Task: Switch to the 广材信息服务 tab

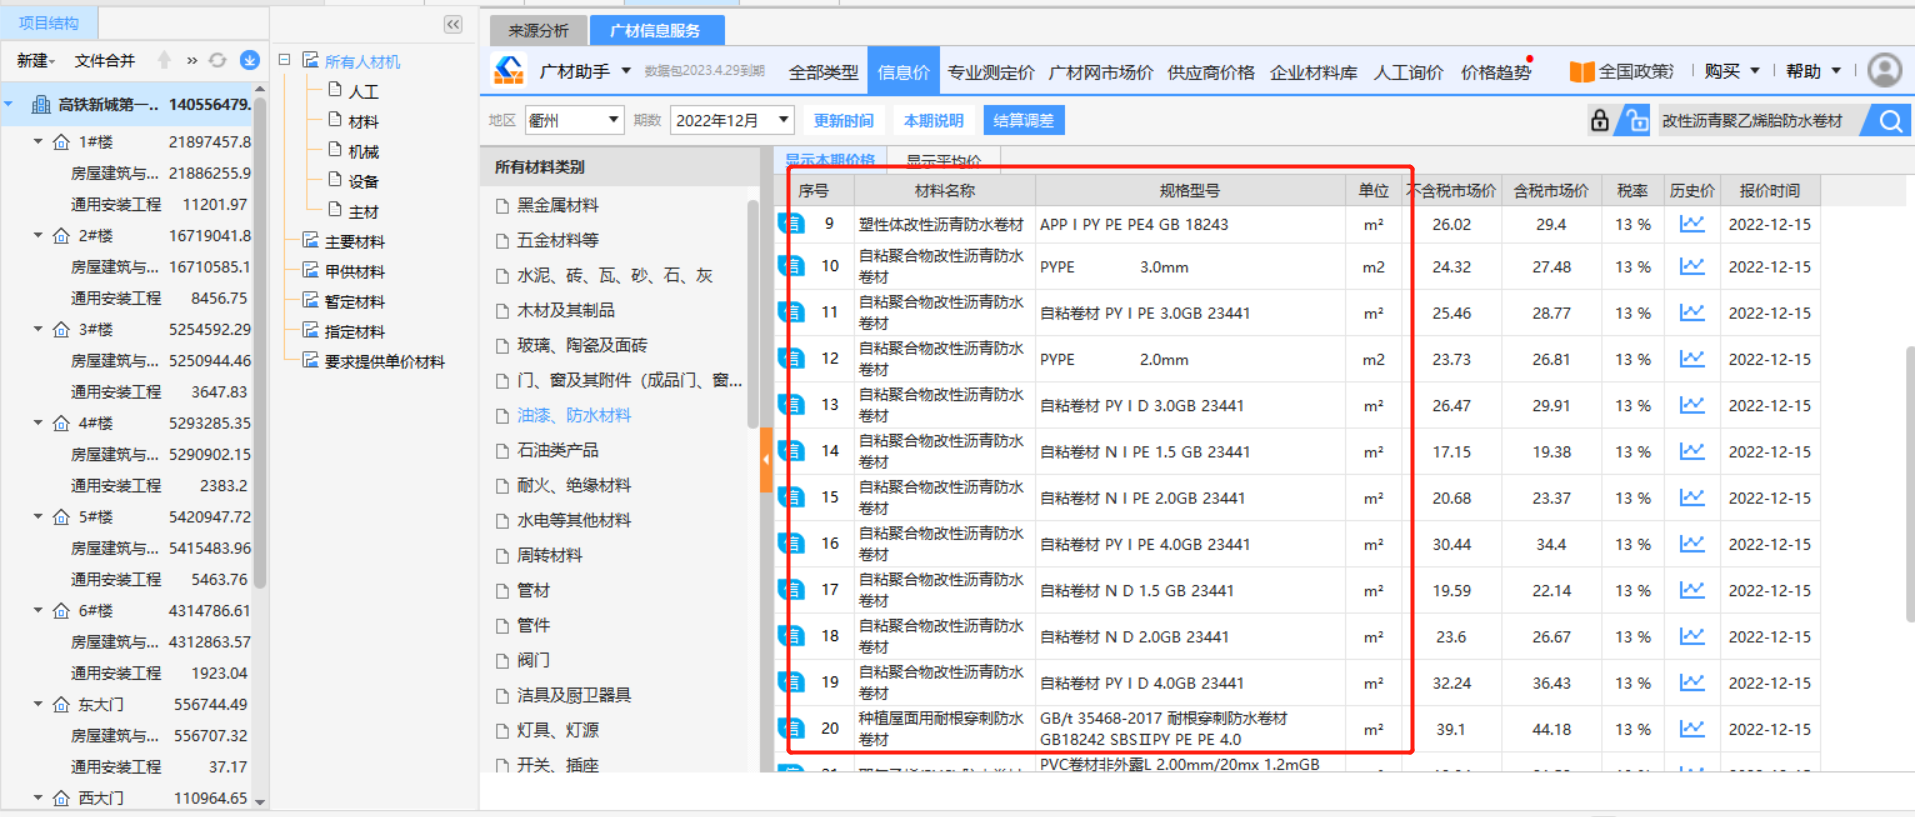Action: [x=656, y=30]
